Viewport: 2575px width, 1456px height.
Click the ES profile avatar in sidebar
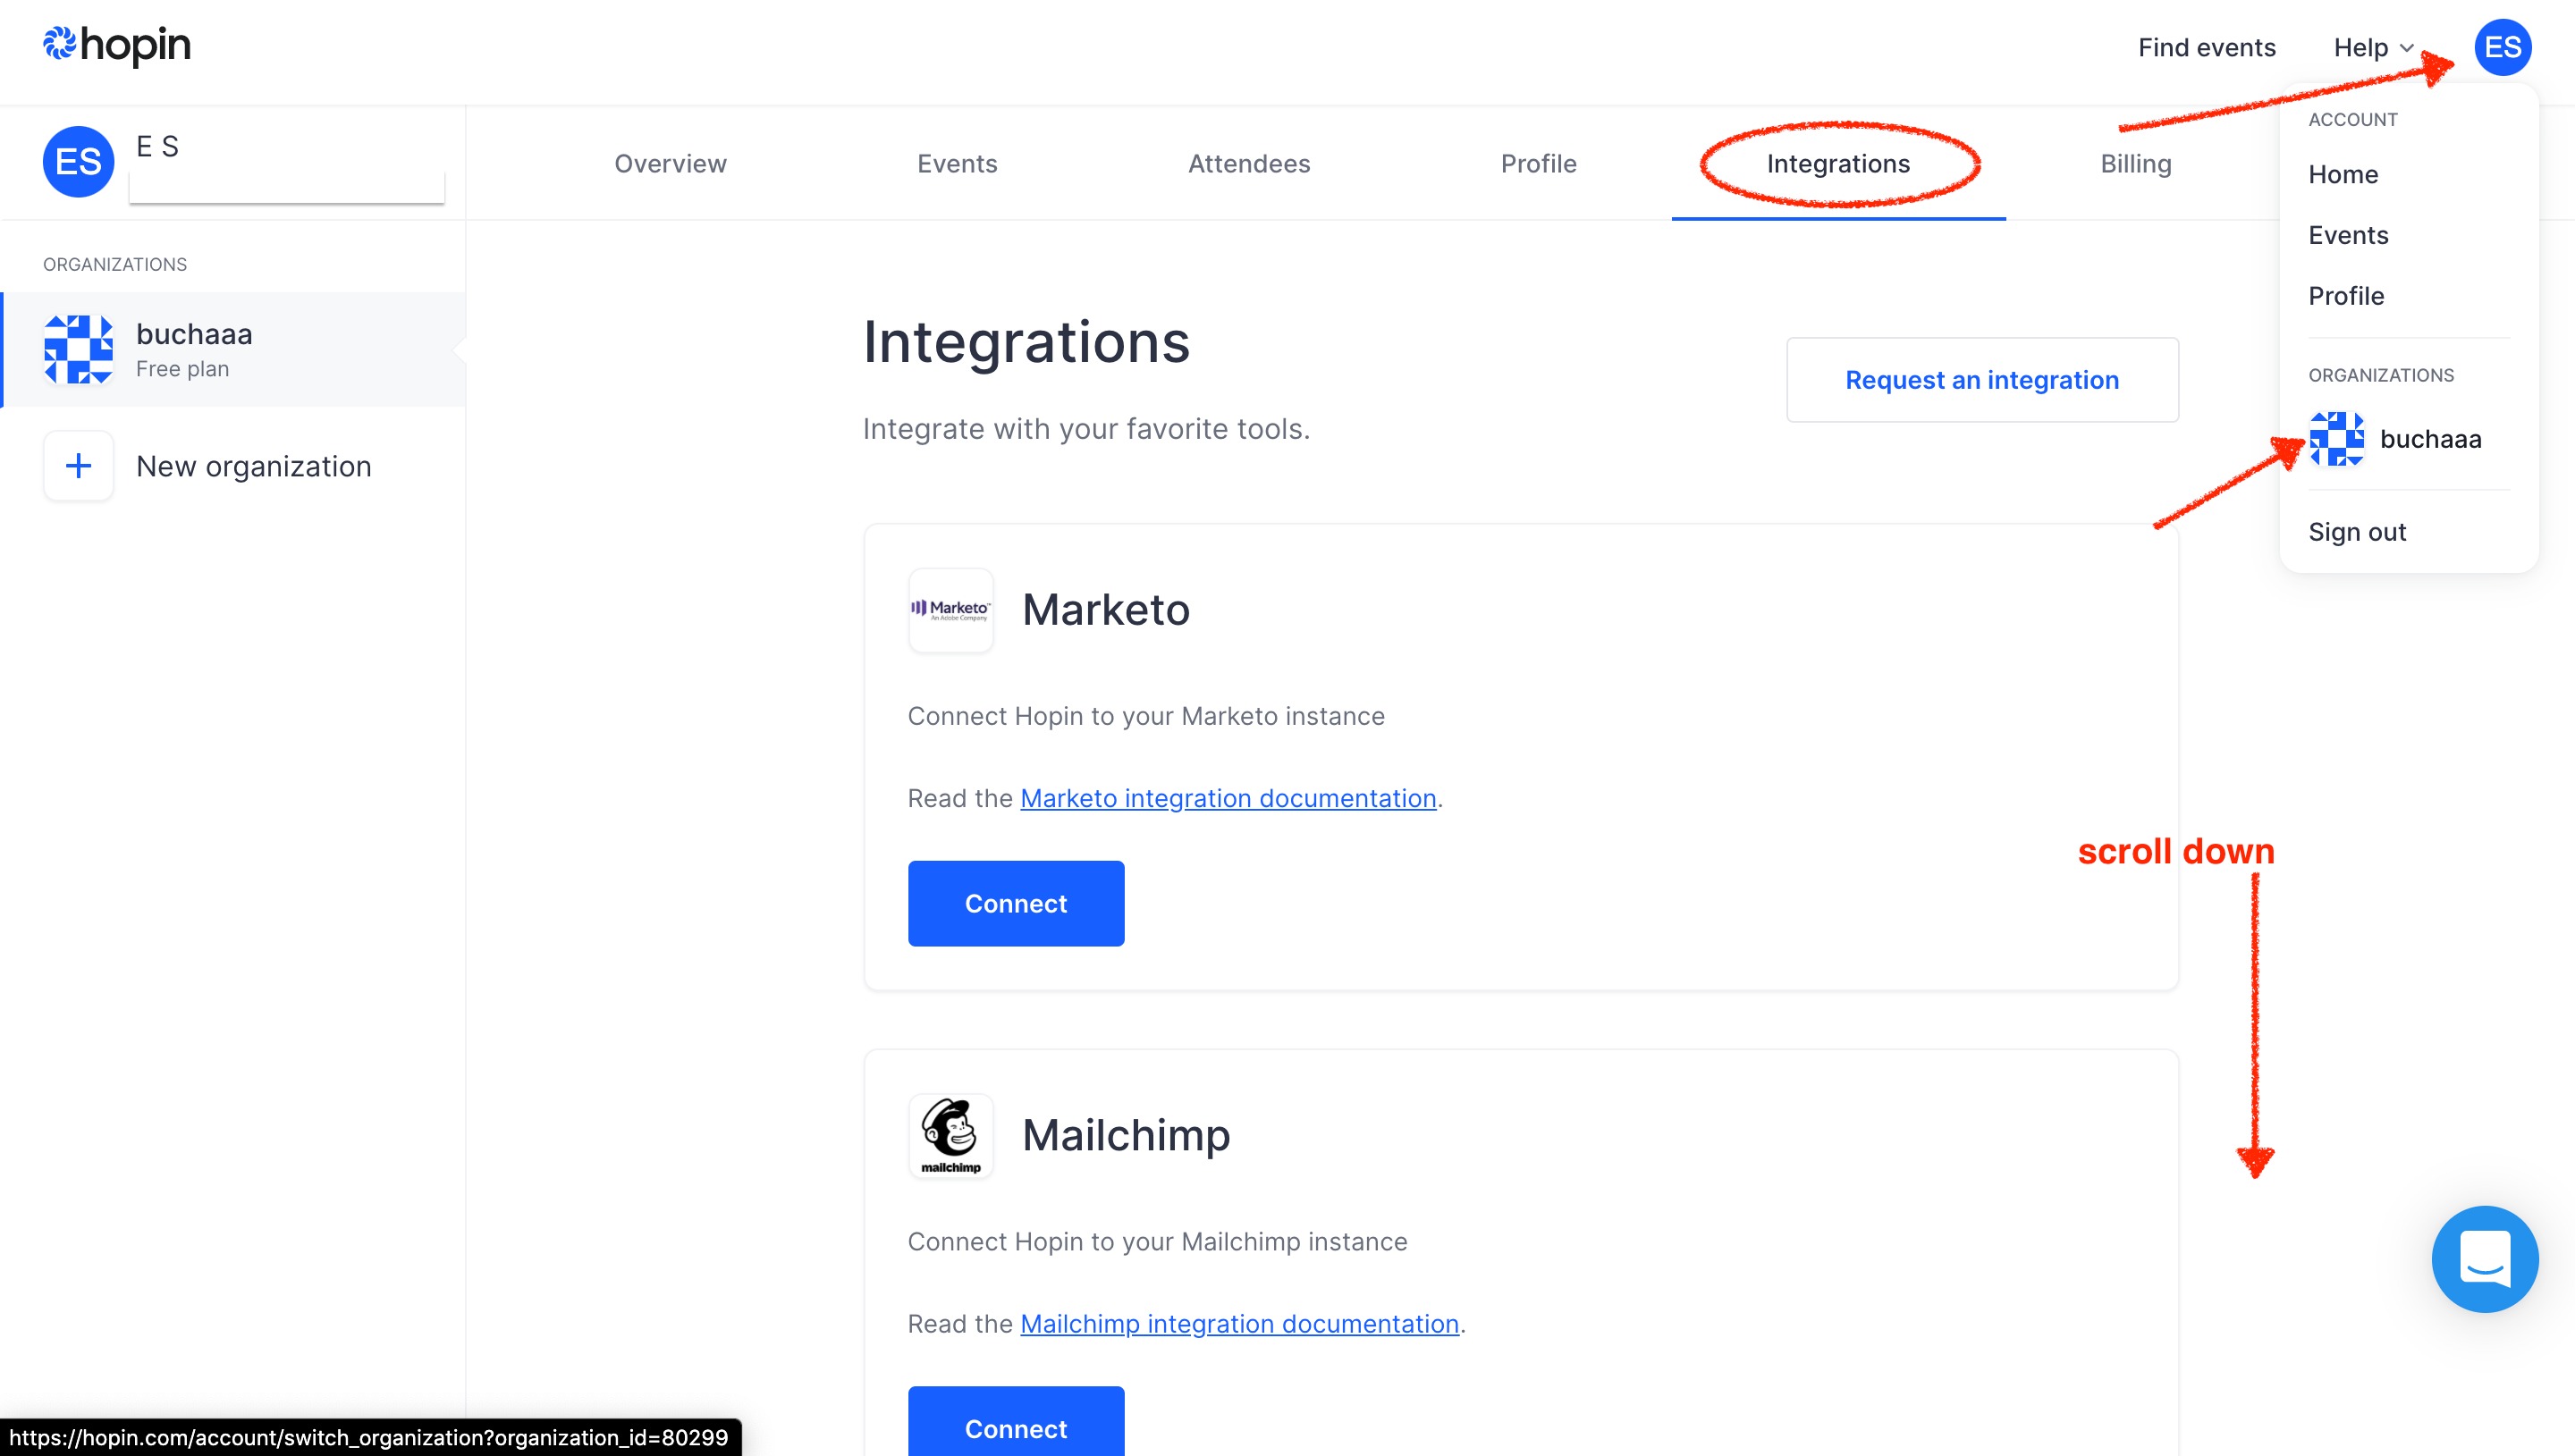click(x=78, y=161)
